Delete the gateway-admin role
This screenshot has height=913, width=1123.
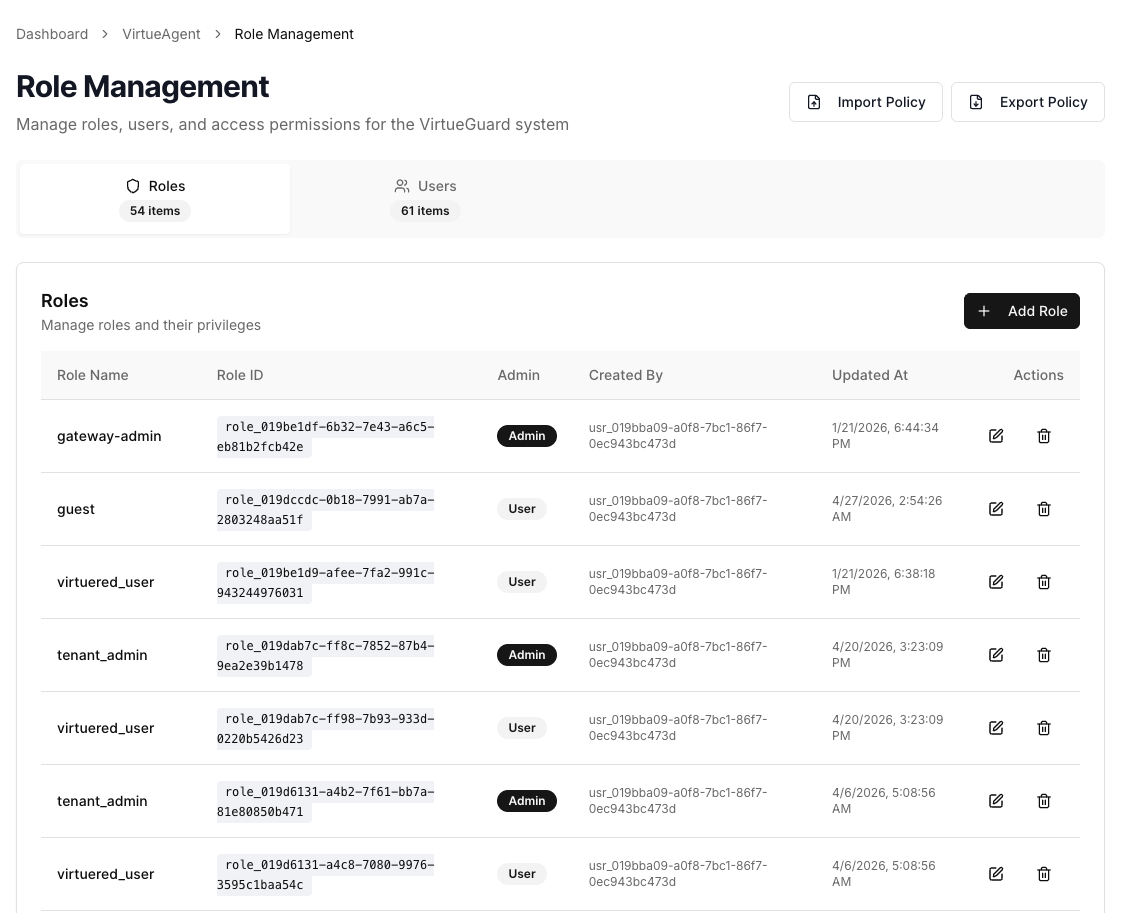pyautogui.click(x=1044, y=436)
